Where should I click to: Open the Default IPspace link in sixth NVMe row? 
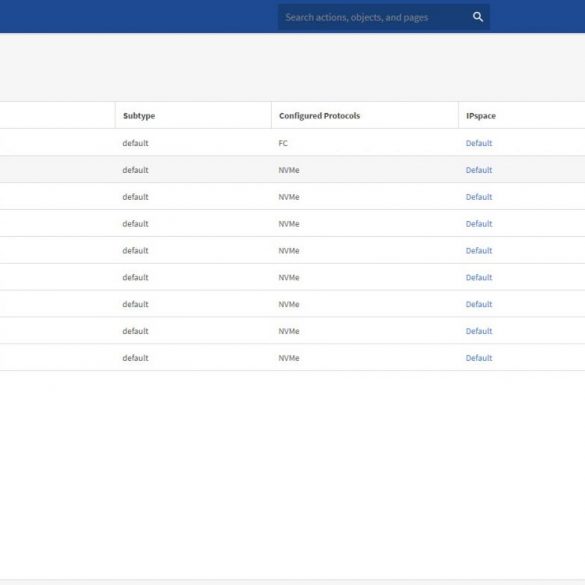tap(479, 304)
